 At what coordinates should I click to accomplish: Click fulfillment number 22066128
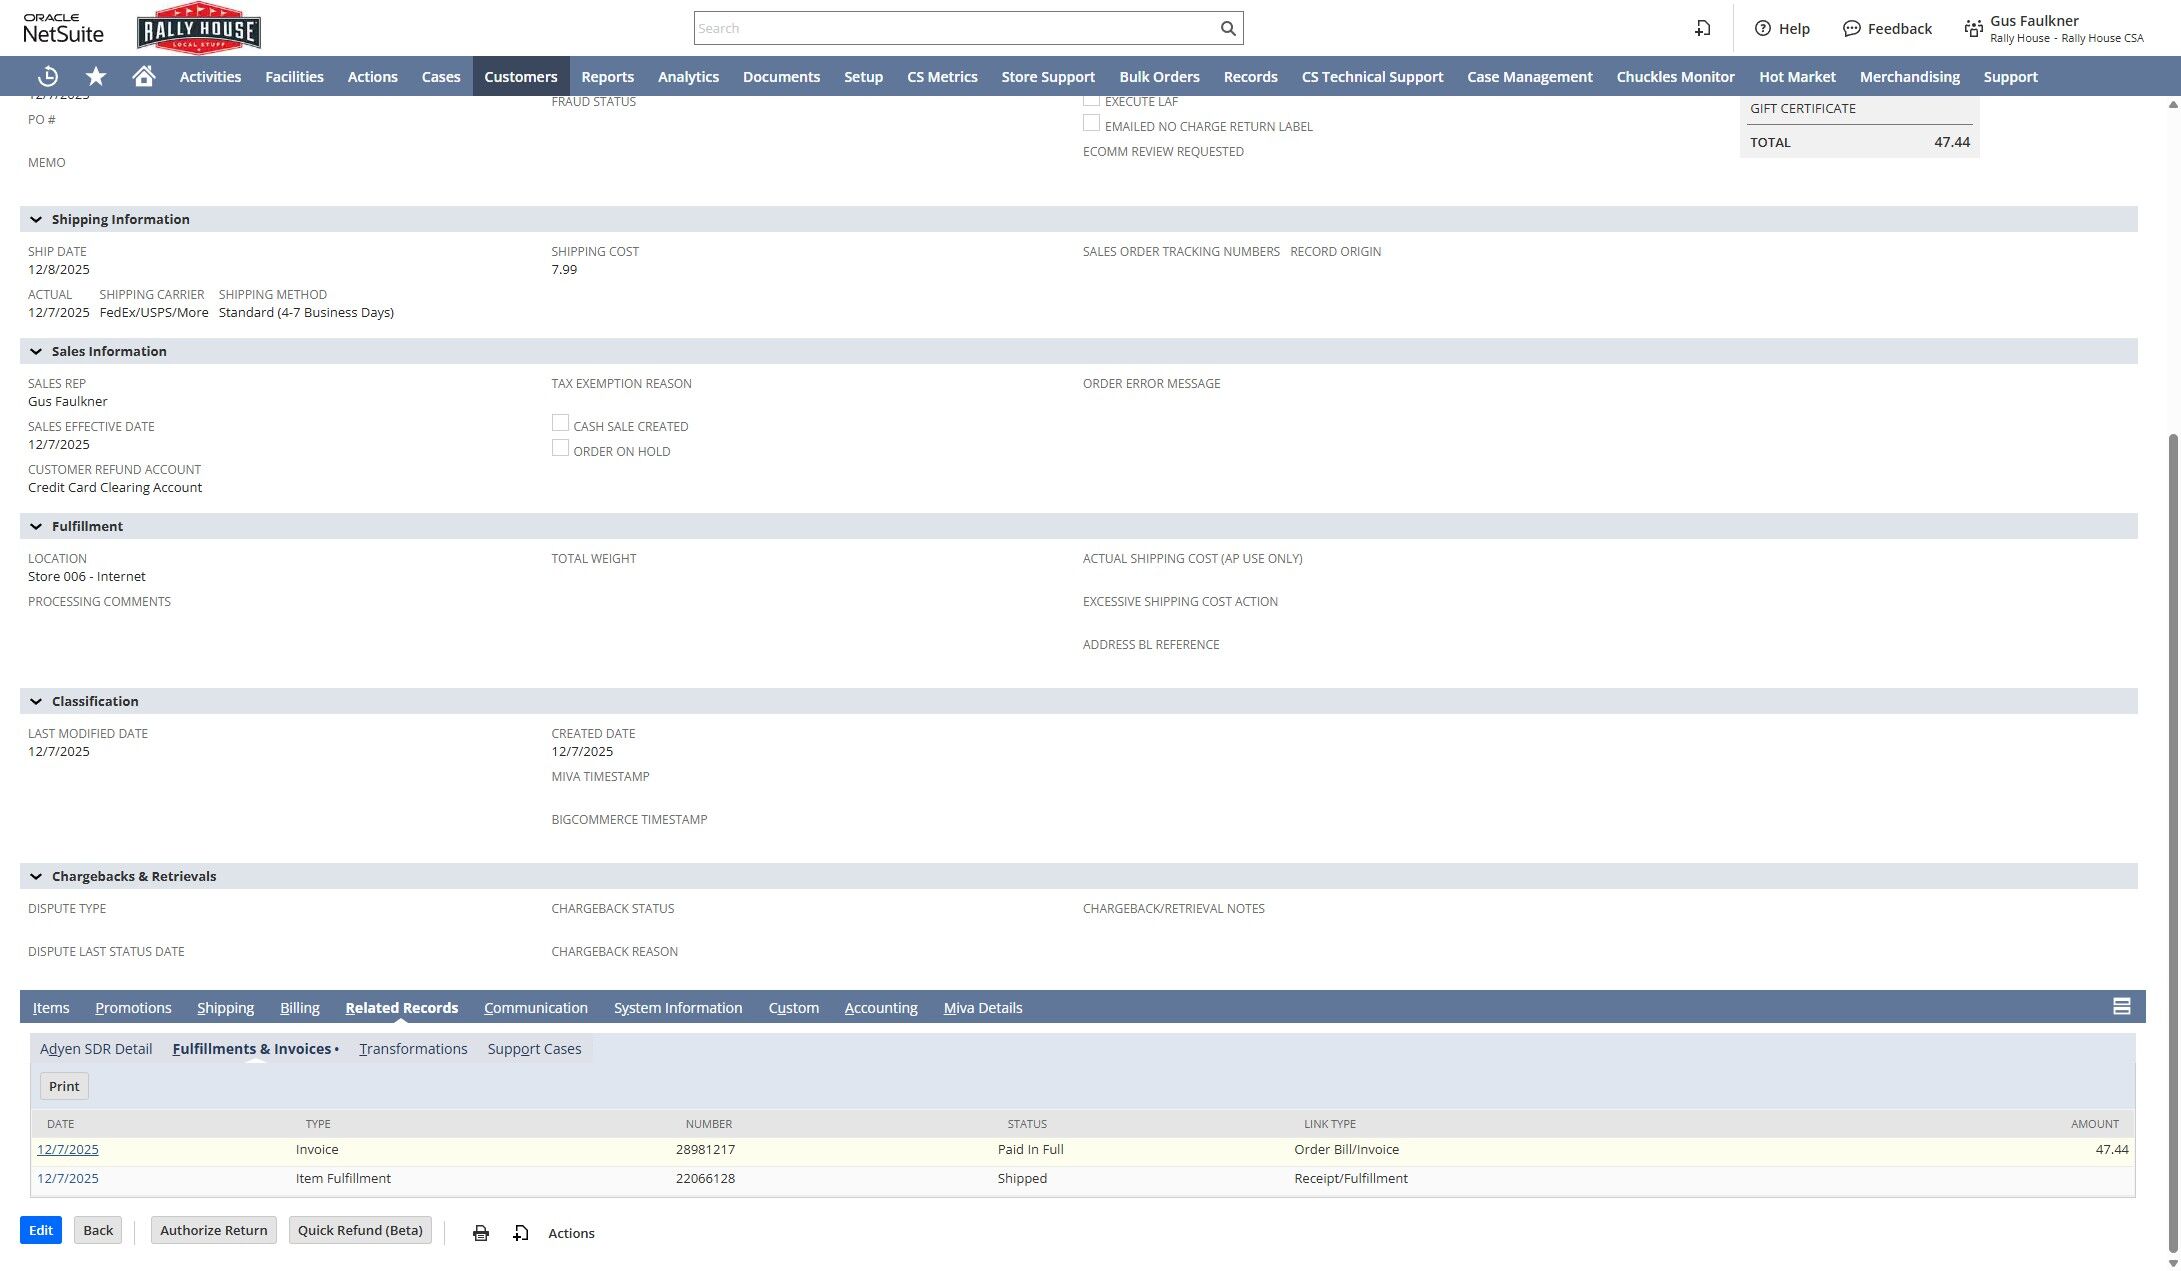point(705,1179)
